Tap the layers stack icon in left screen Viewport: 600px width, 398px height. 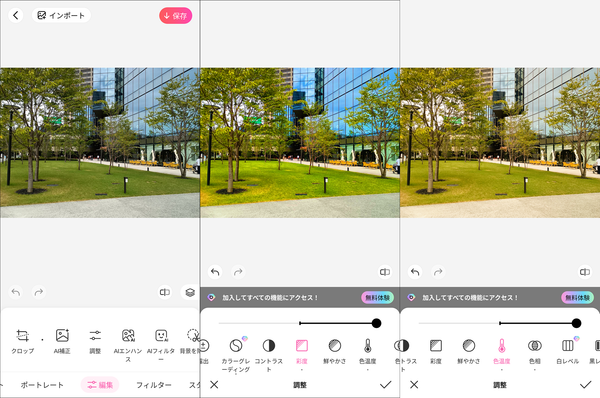click(x=190, y=292)
